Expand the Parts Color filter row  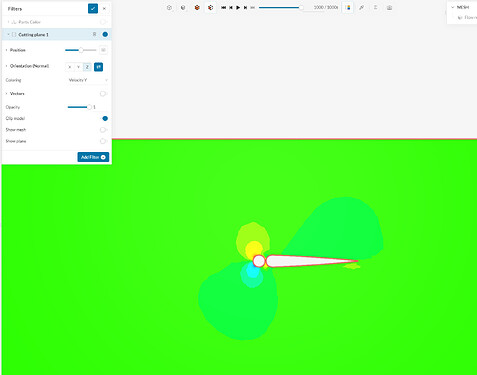[x=8, y=22]
